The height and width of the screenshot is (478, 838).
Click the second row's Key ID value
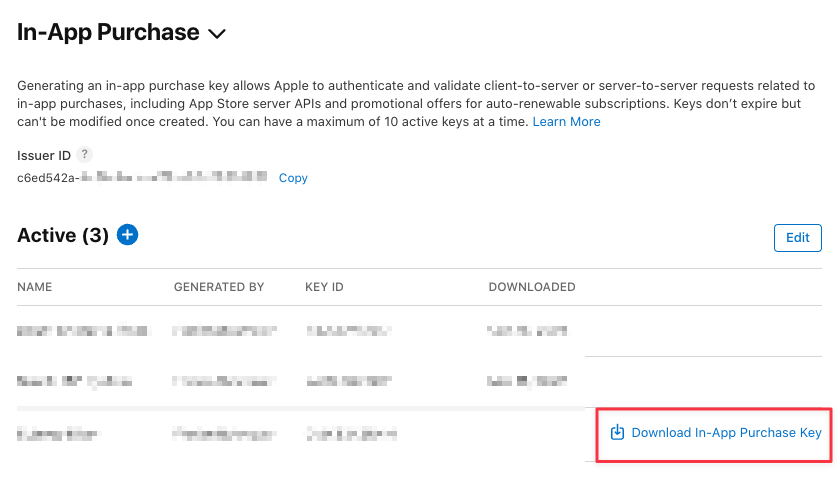(349, 381)
